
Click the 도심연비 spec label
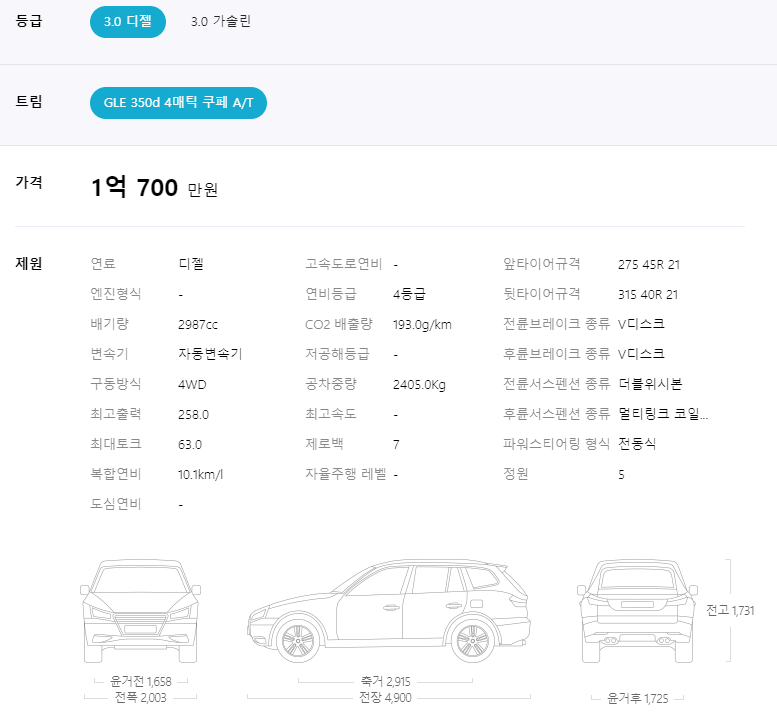click(116, 504)
